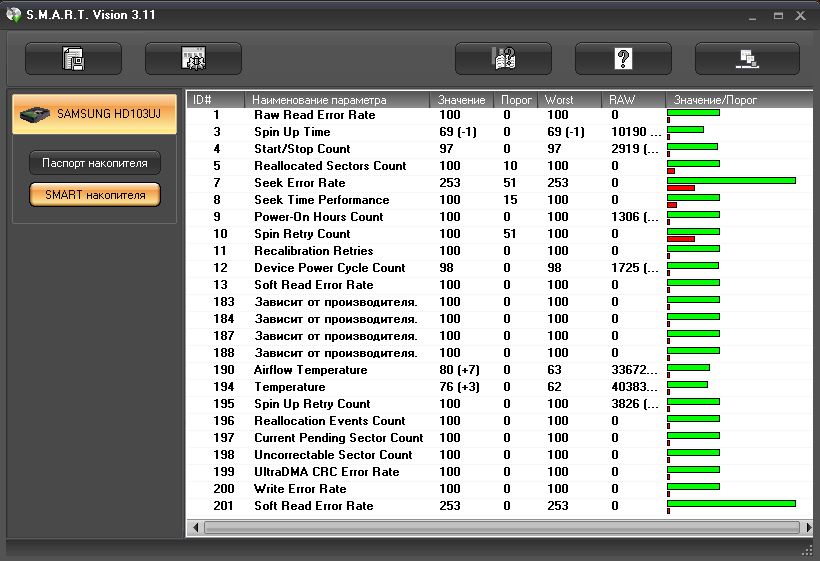Sort by the Порог column header
Screen dimensions: 820x561
pyautogui.click(x=516, y=99)
